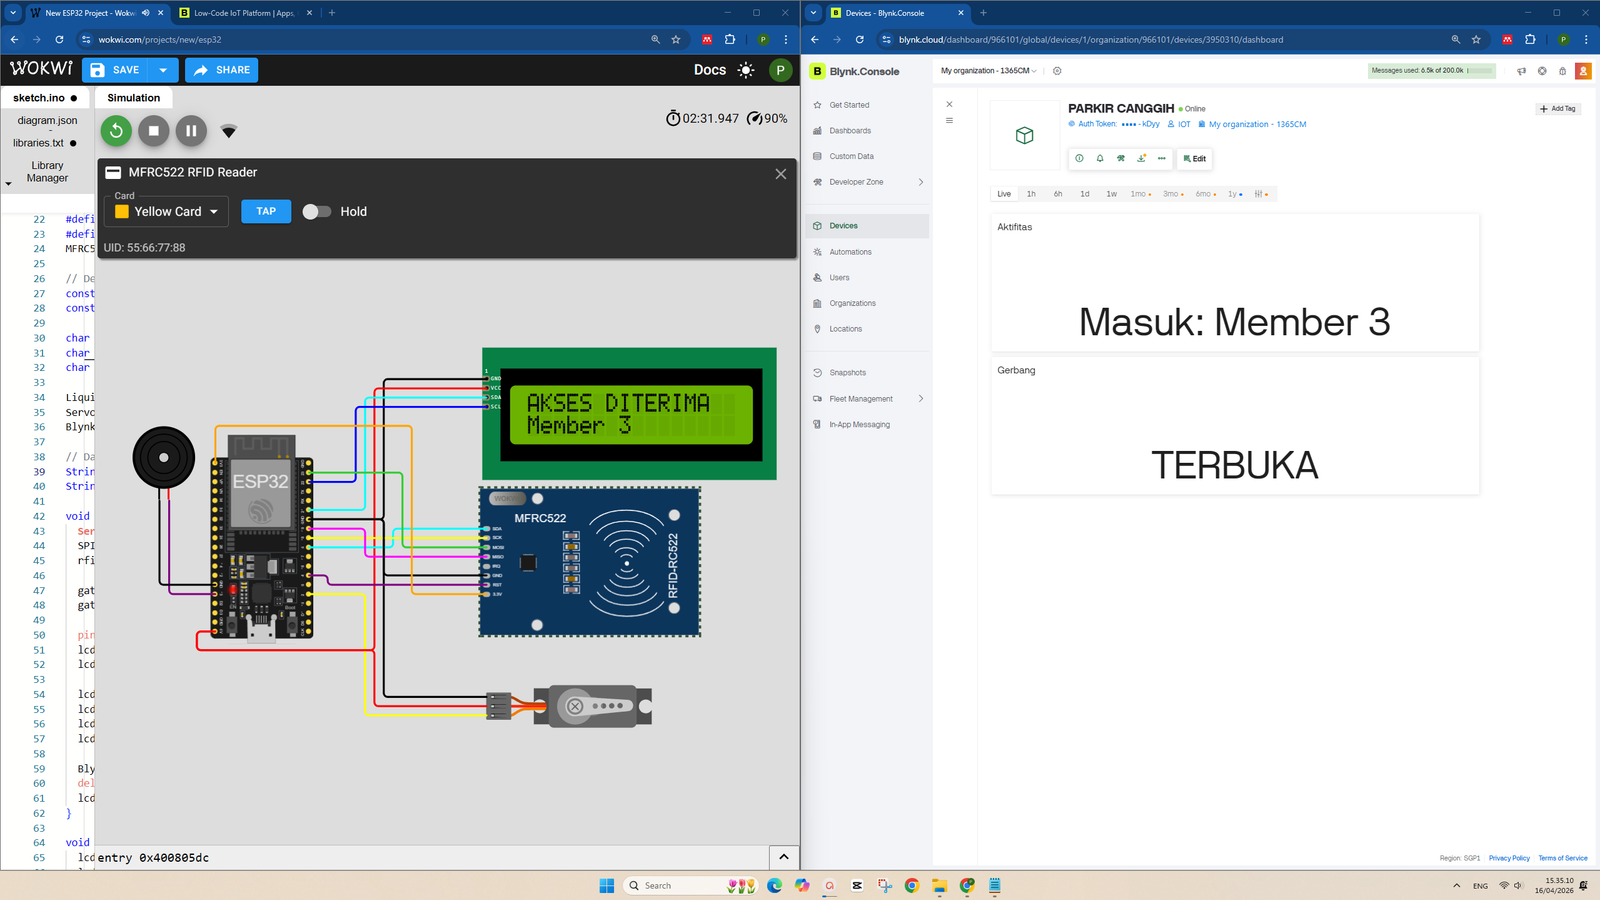
Task: Open the Blynk help lifebuoy icon
Action: (x=1542, y=71)
